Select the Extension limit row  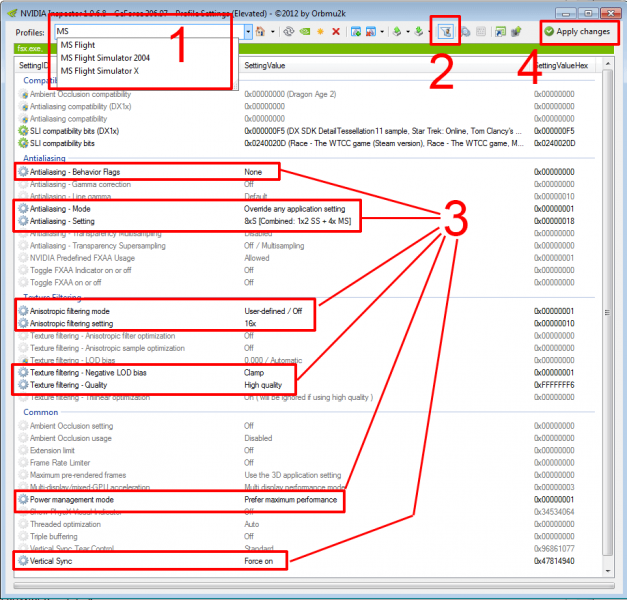pyautogui.click(x=308, y=450)
